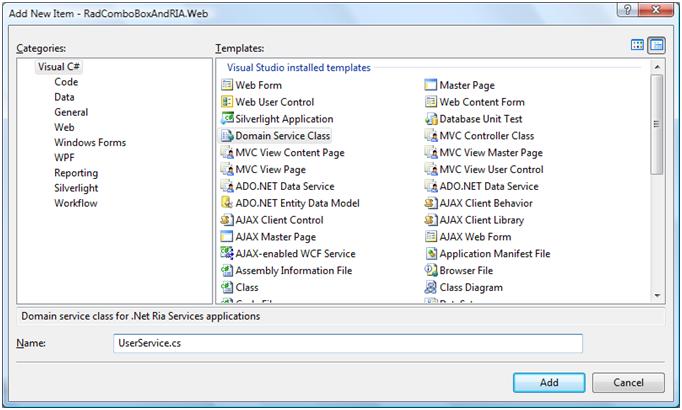Viewport: 682px width, 410px height.
Task: Select the Reporting category
Action: (x=76, y=173)
